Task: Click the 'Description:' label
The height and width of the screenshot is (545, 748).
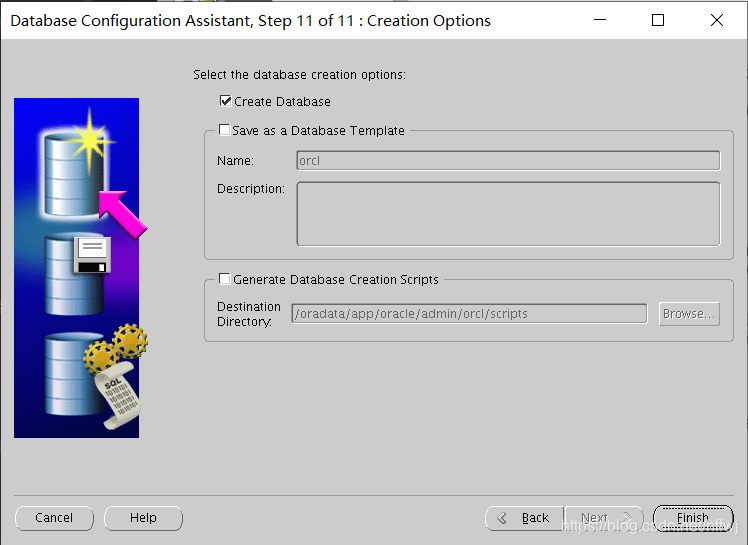Action: [250, 189]
